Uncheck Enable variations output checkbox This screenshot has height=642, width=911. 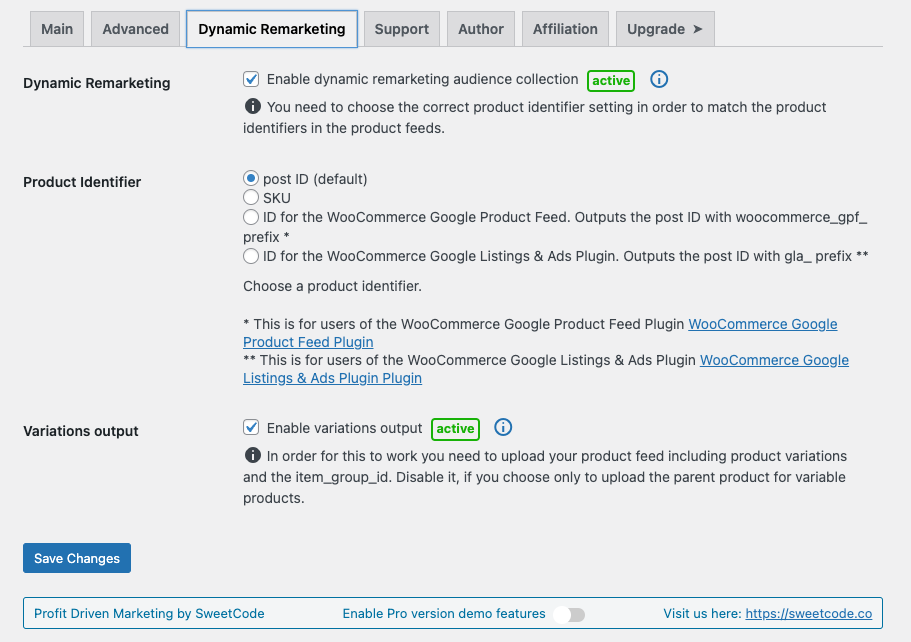coord(251,428)
